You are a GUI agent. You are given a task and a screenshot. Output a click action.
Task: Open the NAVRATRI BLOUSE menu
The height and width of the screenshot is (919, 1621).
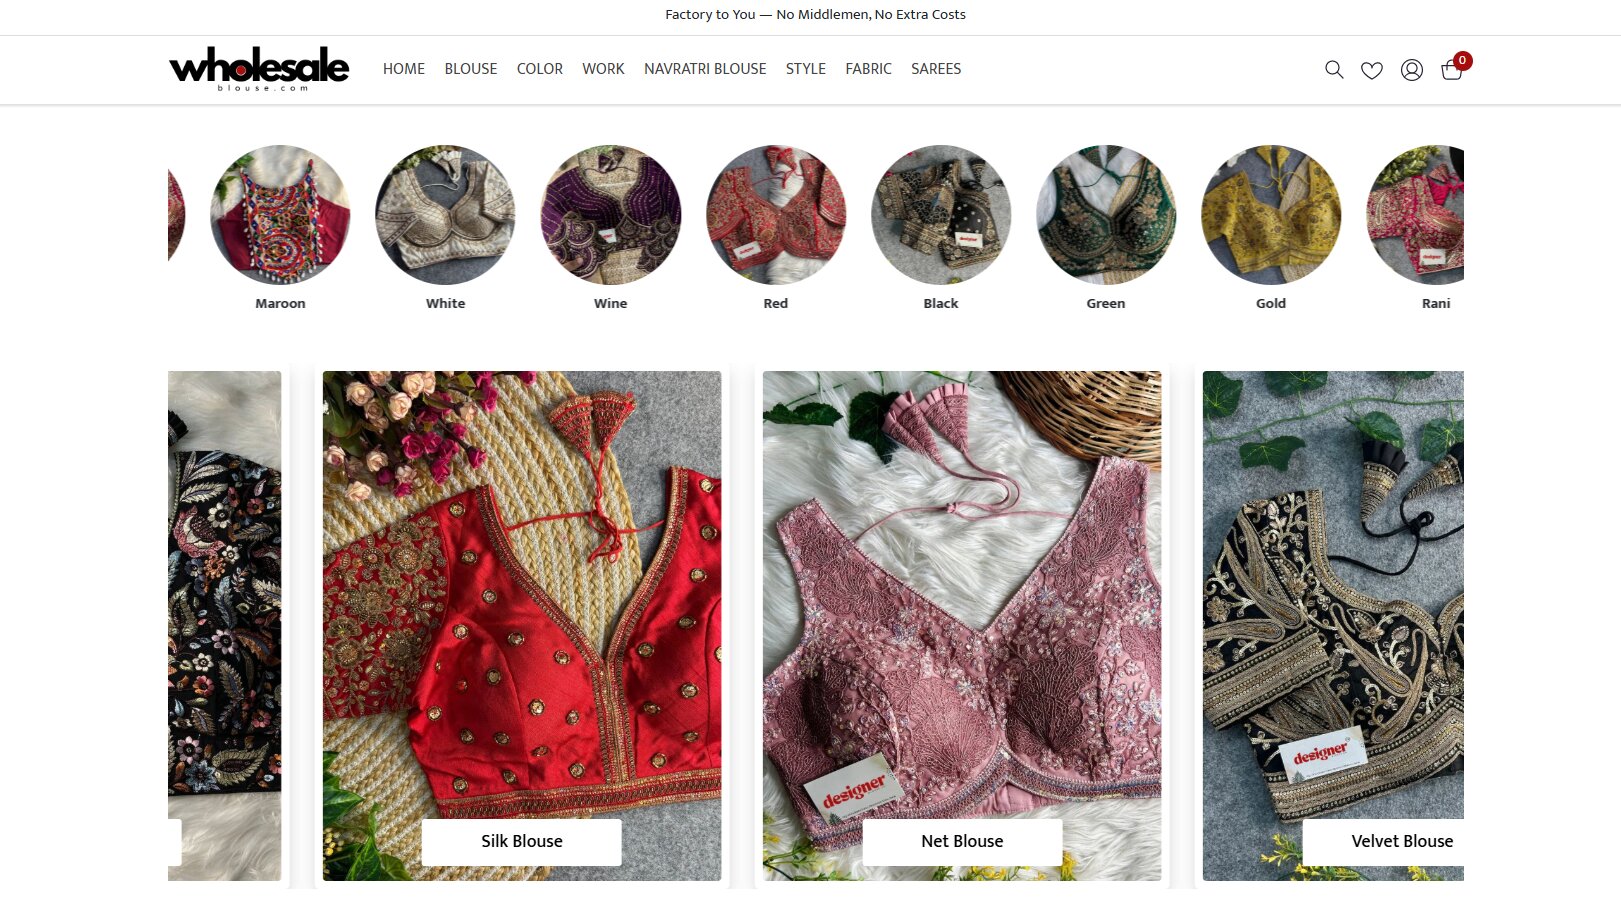pyautogui.click(x=705, y=69)
